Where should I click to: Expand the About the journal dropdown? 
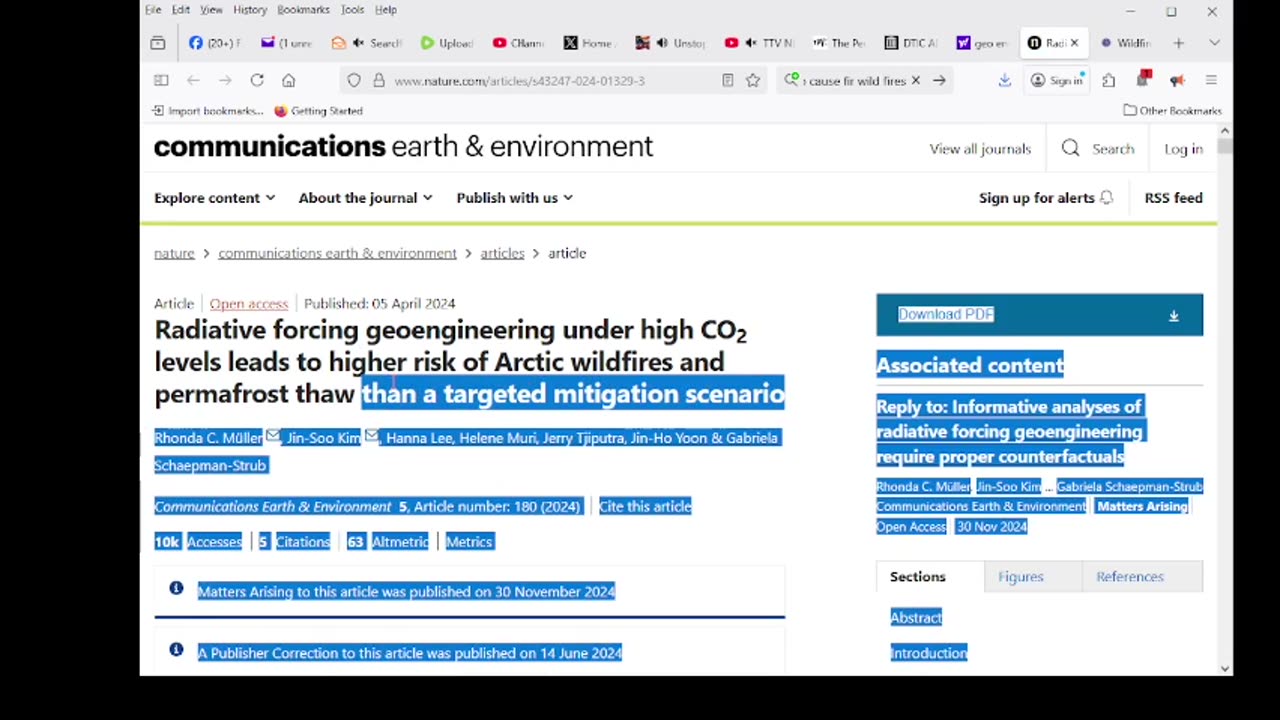pos(365,198)
